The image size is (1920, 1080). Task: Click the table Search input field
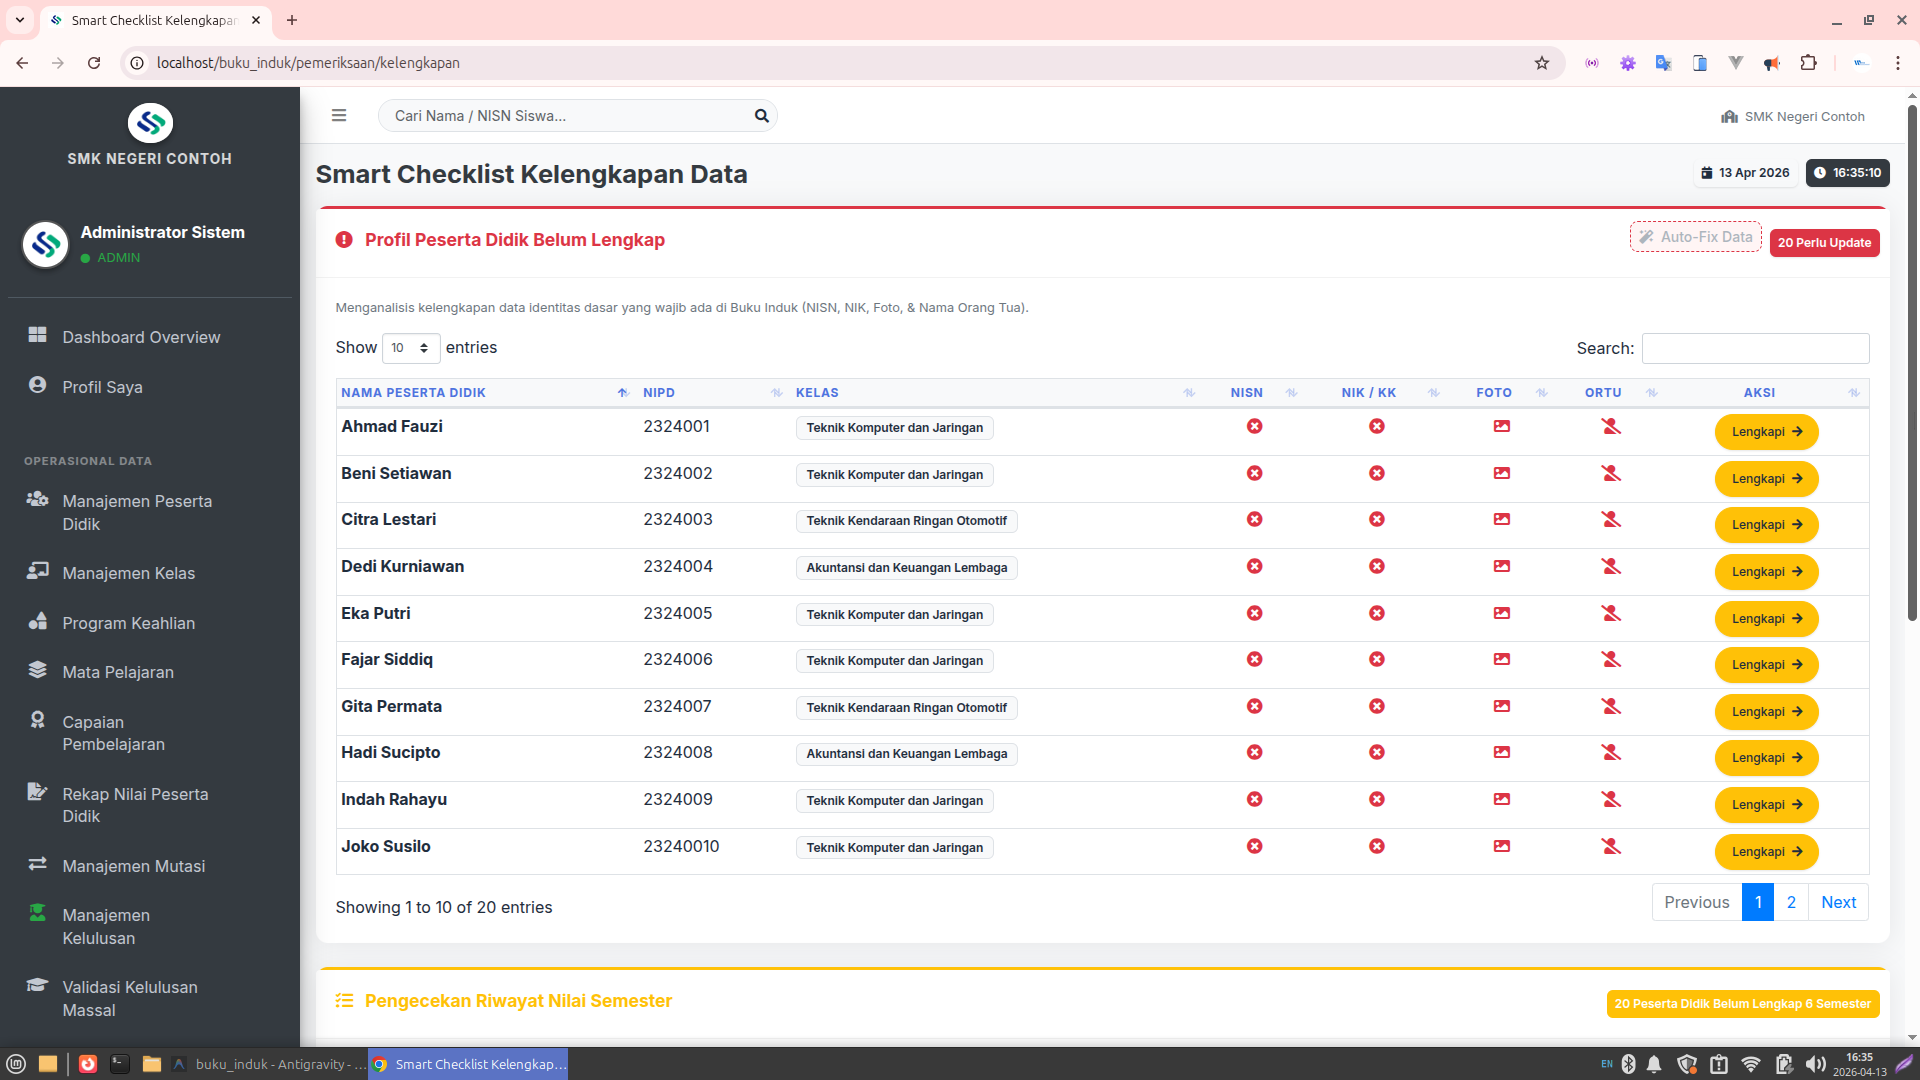tap(1755, 348)
